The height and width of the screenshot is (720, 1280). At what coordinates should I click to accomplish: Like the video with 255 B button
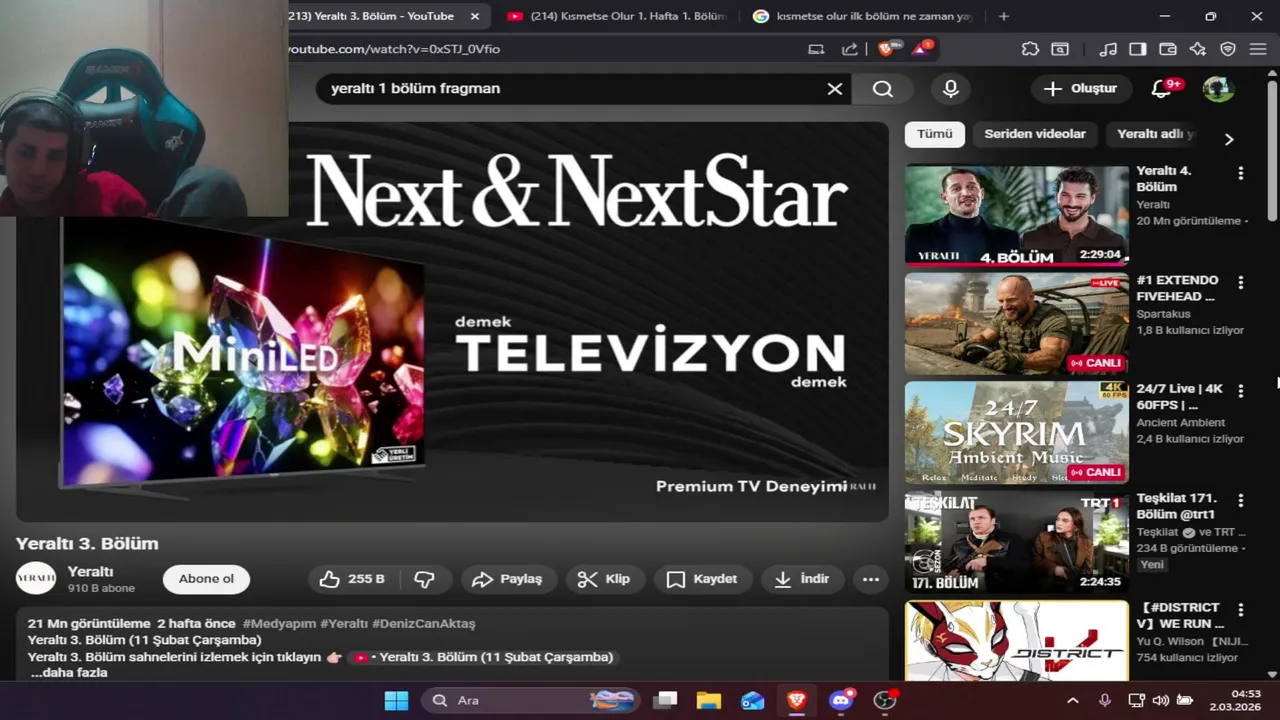click(x=354, y=579)
